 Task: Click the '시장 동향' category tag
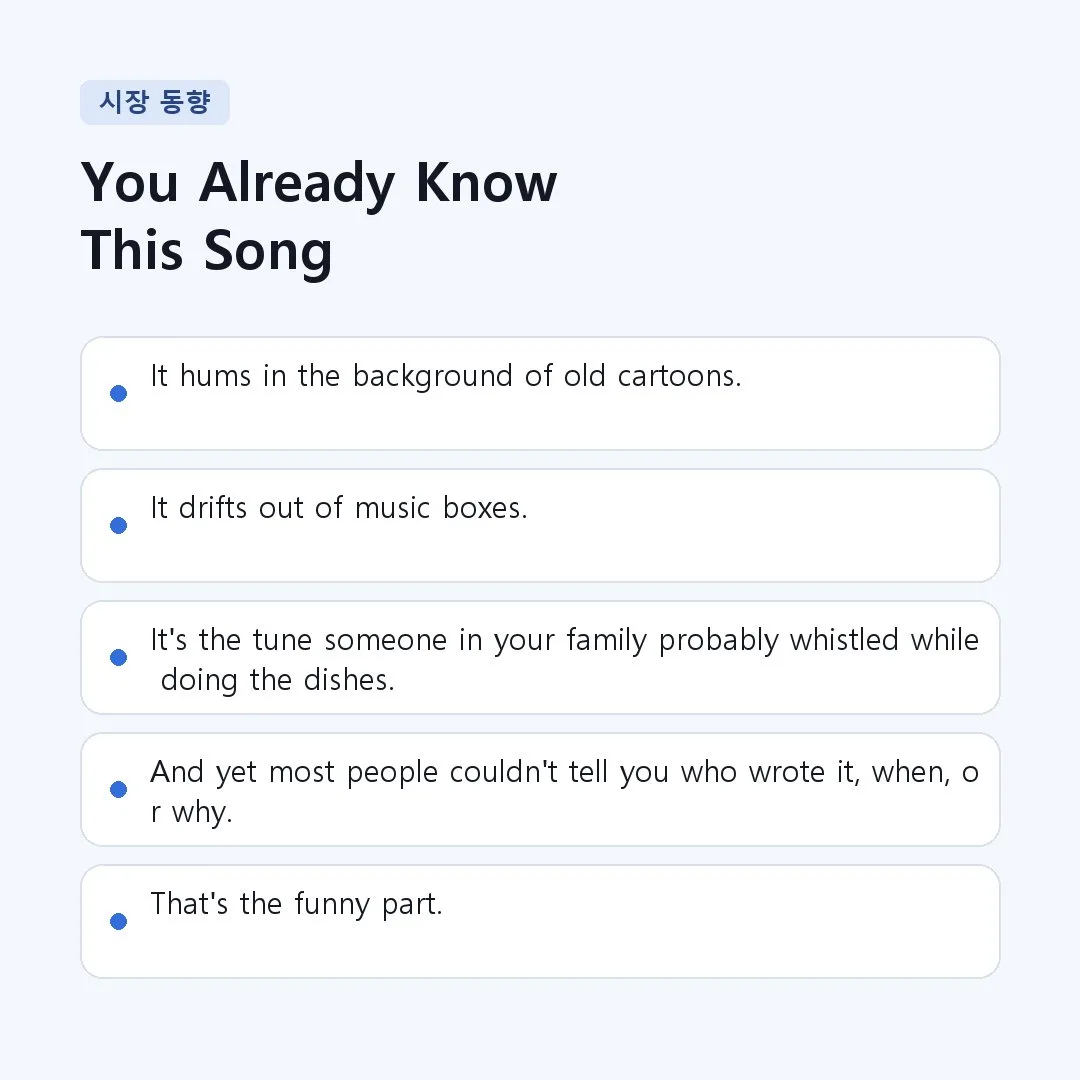click(155, 103)
